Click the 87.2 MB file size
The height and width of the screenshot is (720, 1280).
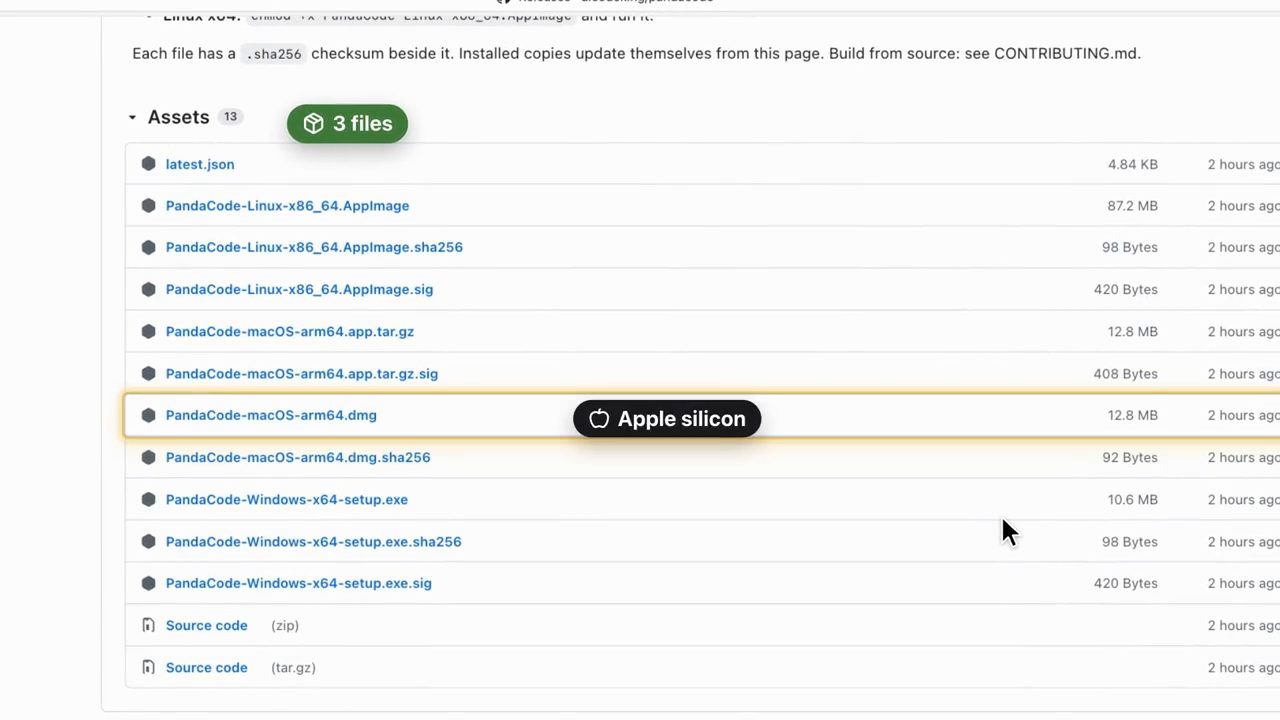(x=1133, y=206)
